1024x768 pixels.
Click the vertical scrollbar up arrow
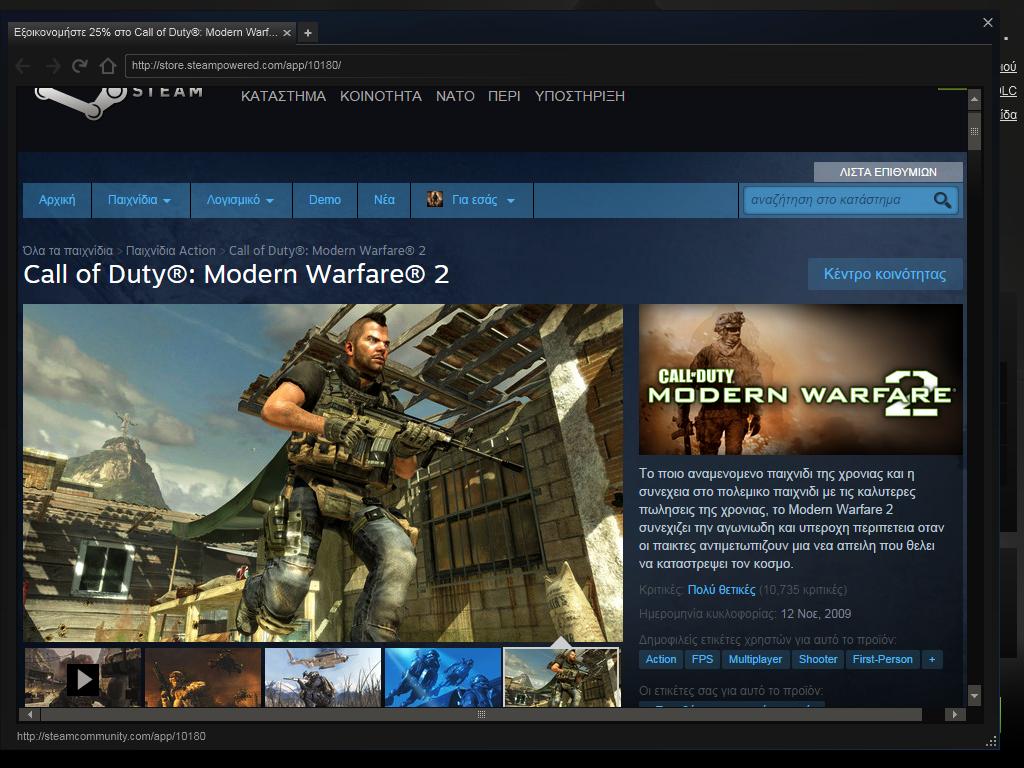click(x=974, y=100)
